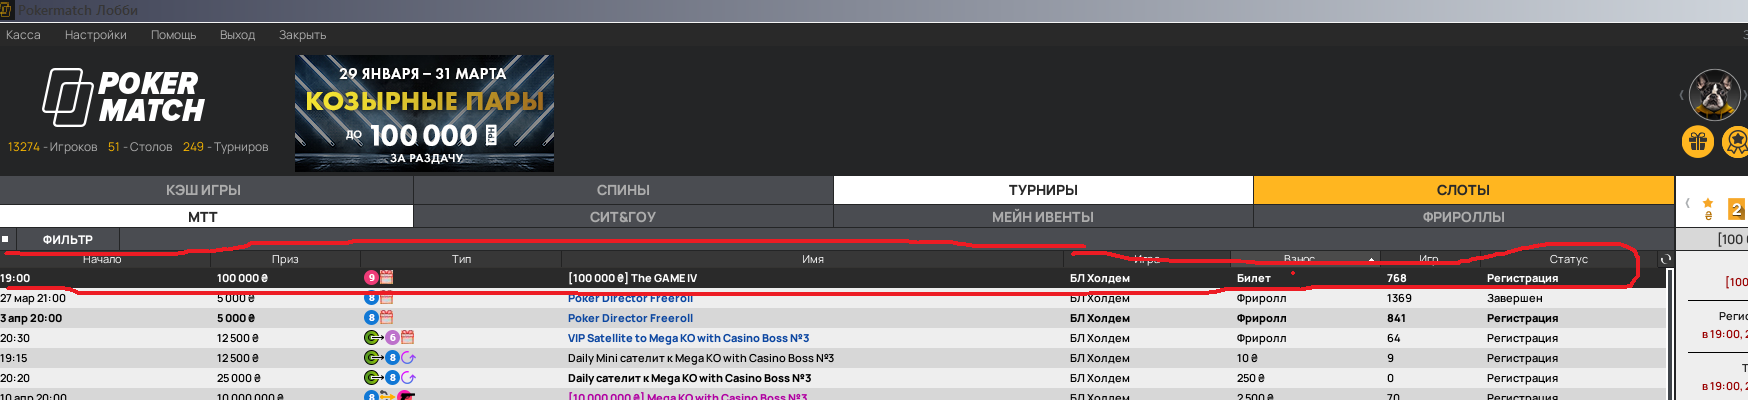Click purple 6 icon in VIP Satellite row
Image resolution: width=1748 pixels, height=400 pixels.
tap(392, 338)
